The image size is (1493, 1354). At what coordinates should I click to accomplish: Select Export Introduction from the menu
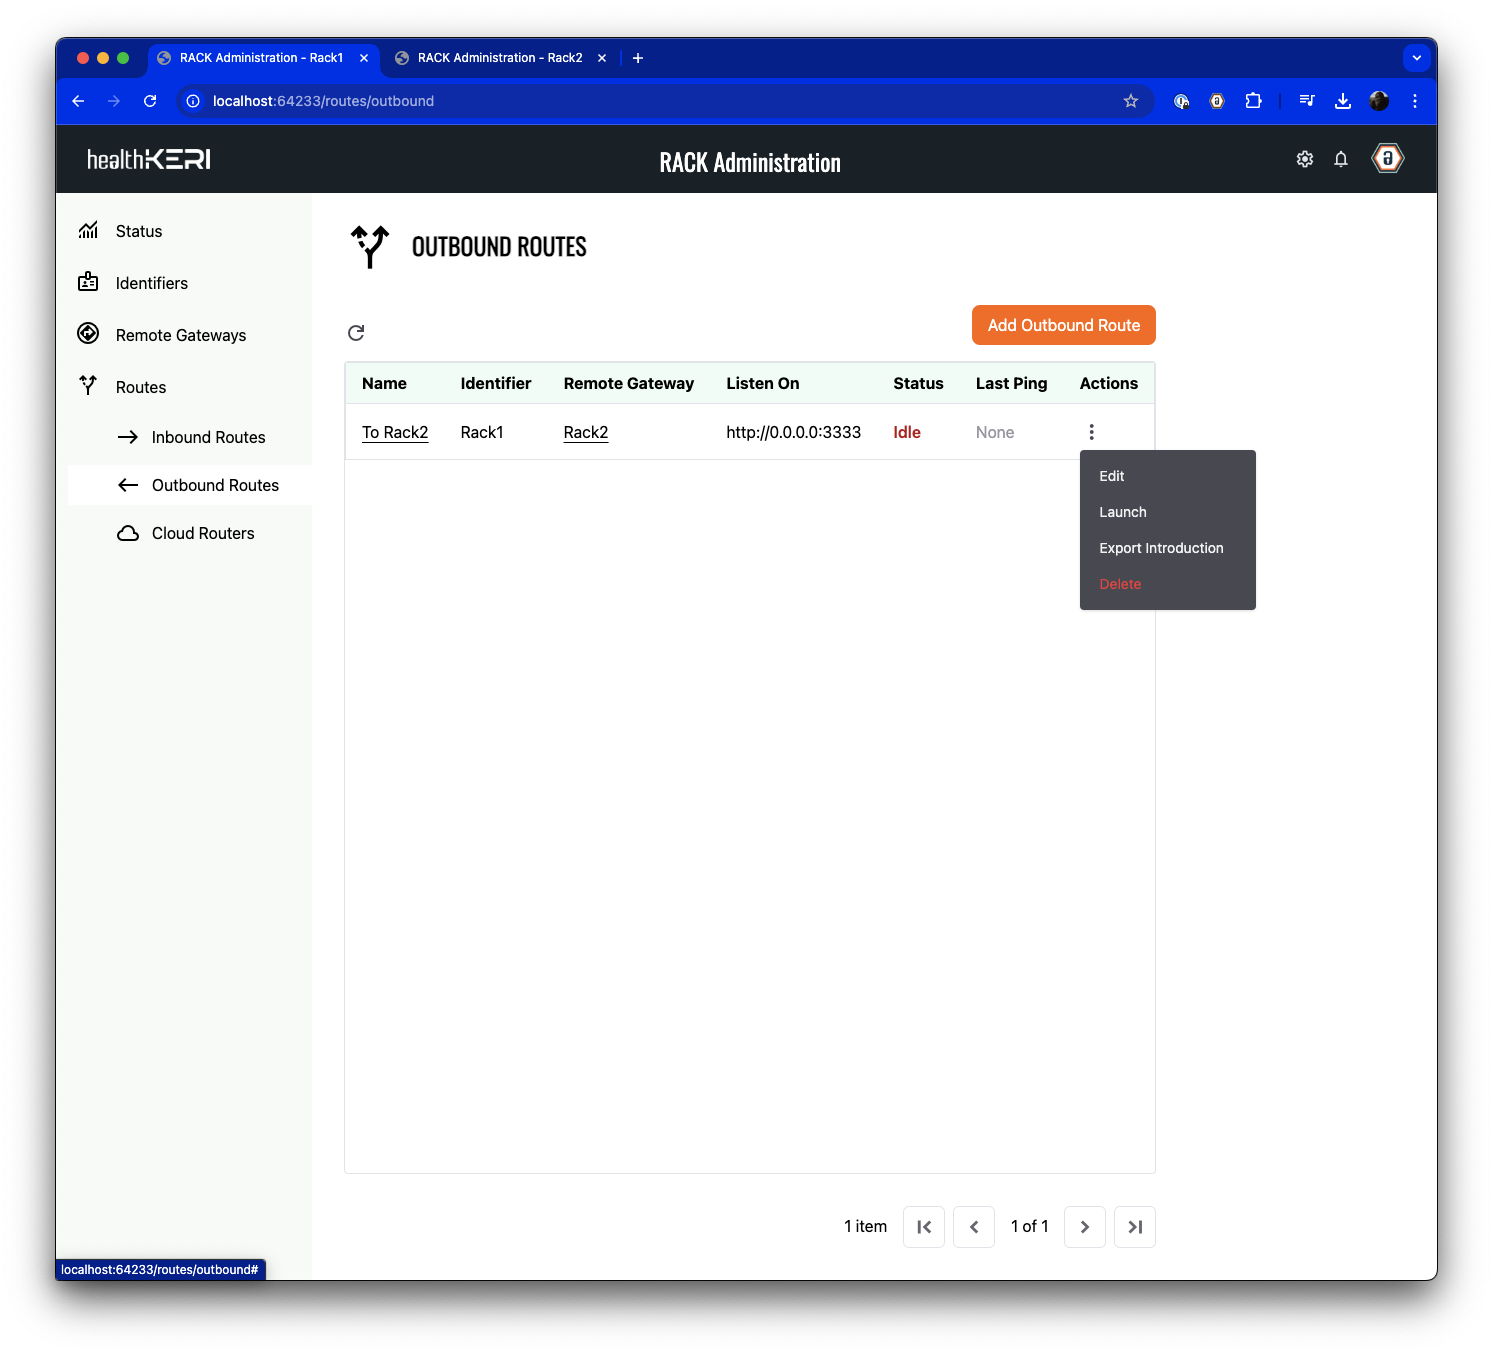1161,548
